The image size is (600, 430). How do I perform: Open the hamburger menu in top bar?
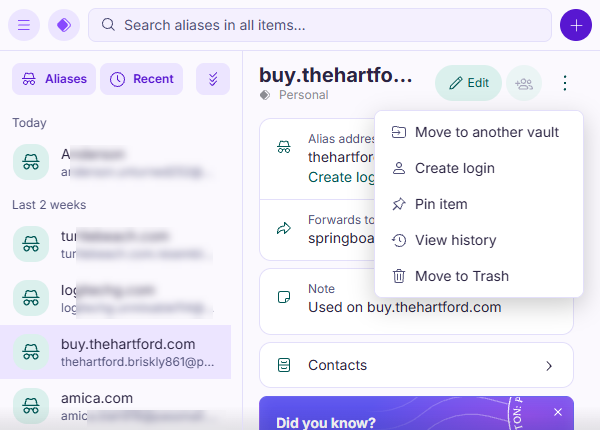(24, 25)
